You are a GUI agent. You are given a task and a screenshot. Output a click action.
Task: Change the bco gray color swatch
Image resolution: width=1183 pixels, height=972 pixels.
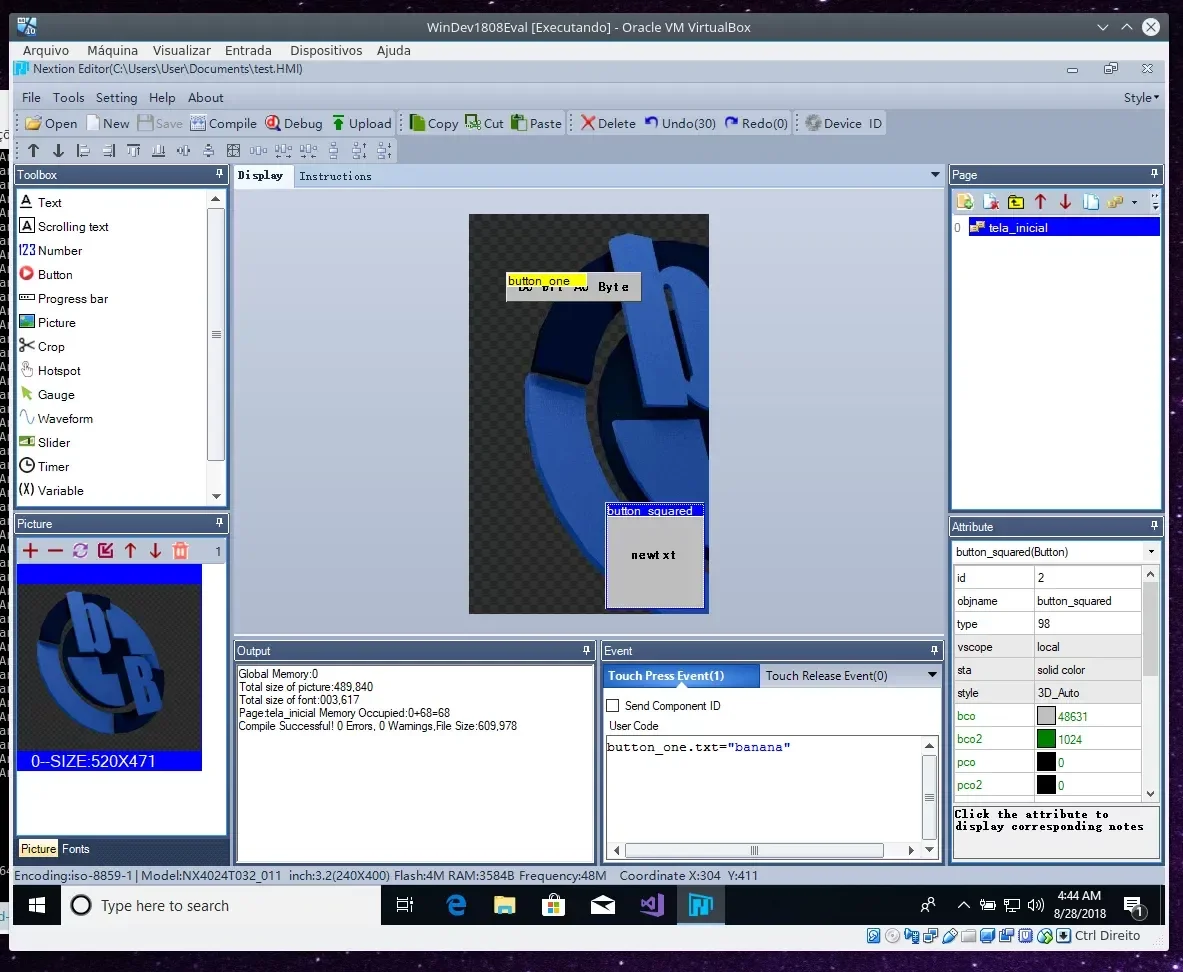[1046, 716]
